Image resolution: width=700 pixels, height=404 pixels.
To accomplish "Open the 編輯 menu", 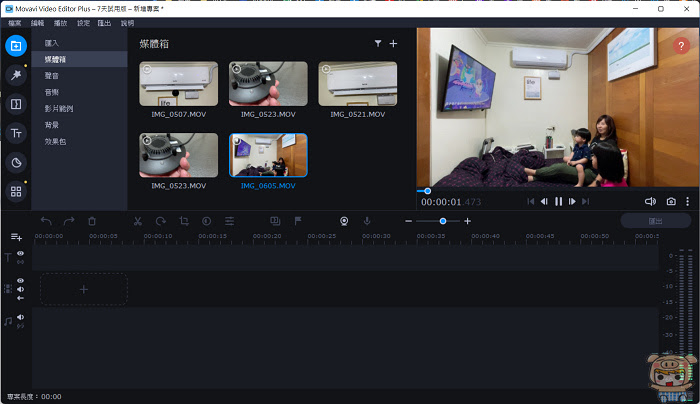I will (38, 23).
